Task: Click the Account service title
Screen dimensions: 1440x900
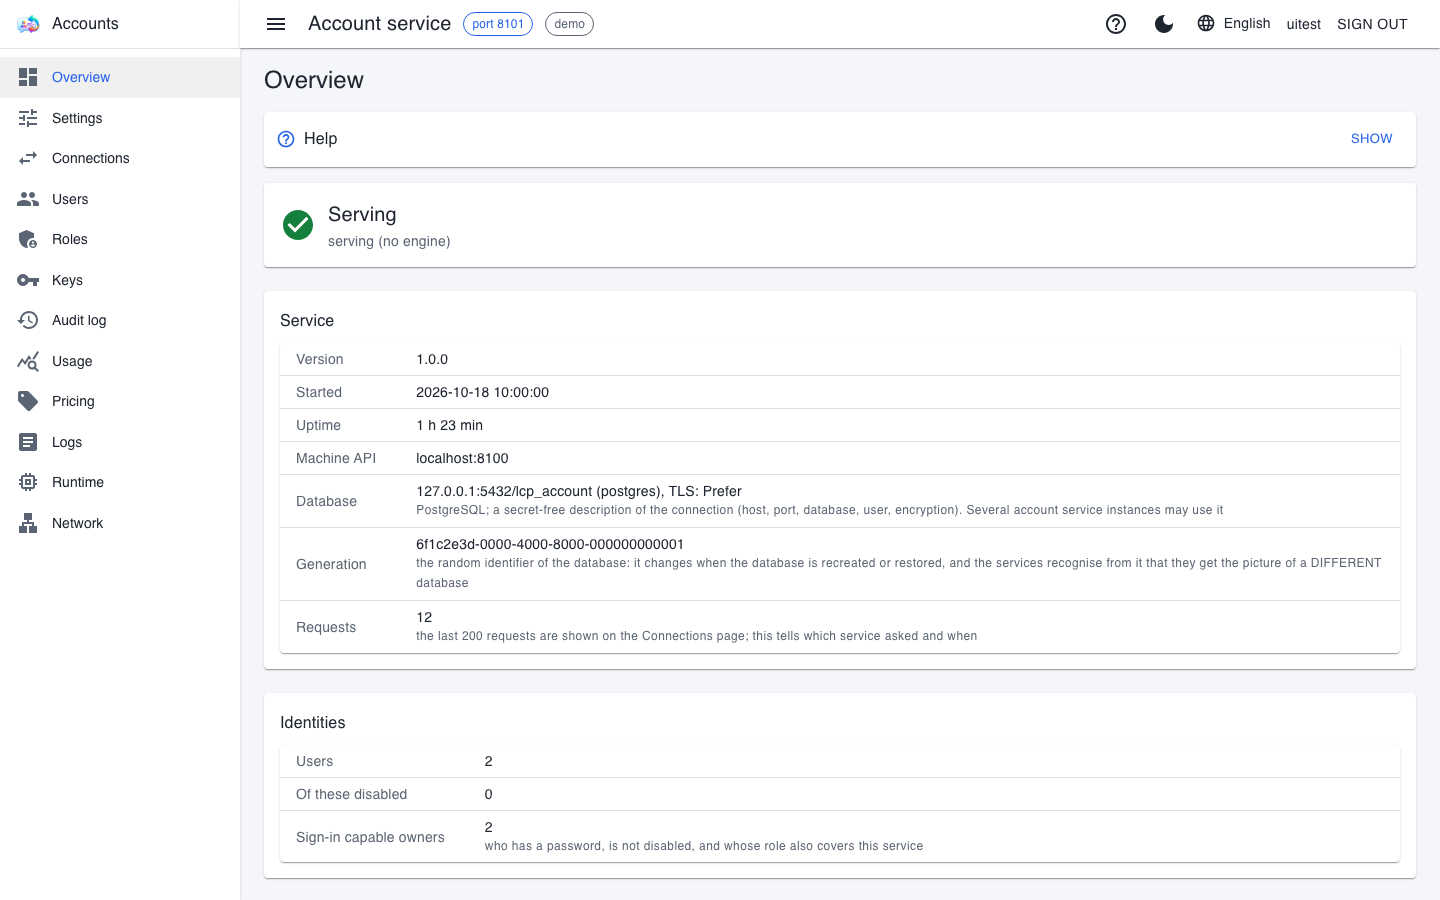Action: coord(379,24)
